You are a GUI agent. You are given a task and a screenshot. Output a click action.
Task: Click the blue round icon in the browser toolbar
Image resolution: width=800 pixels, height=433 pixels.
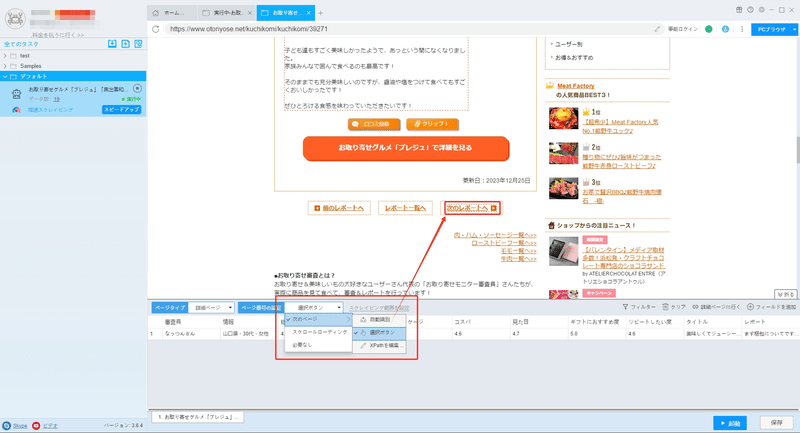point(725,29)
